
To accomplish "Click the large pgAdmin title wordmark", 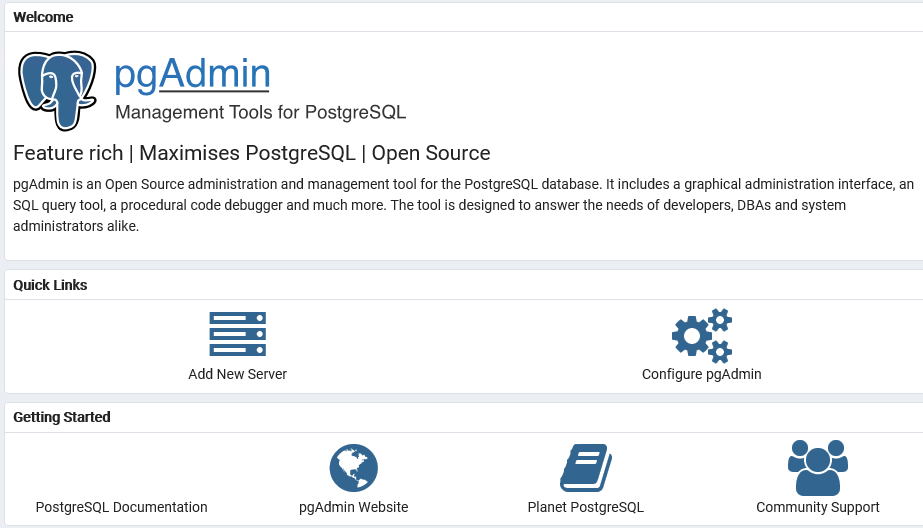I will (x=192, y=73).
